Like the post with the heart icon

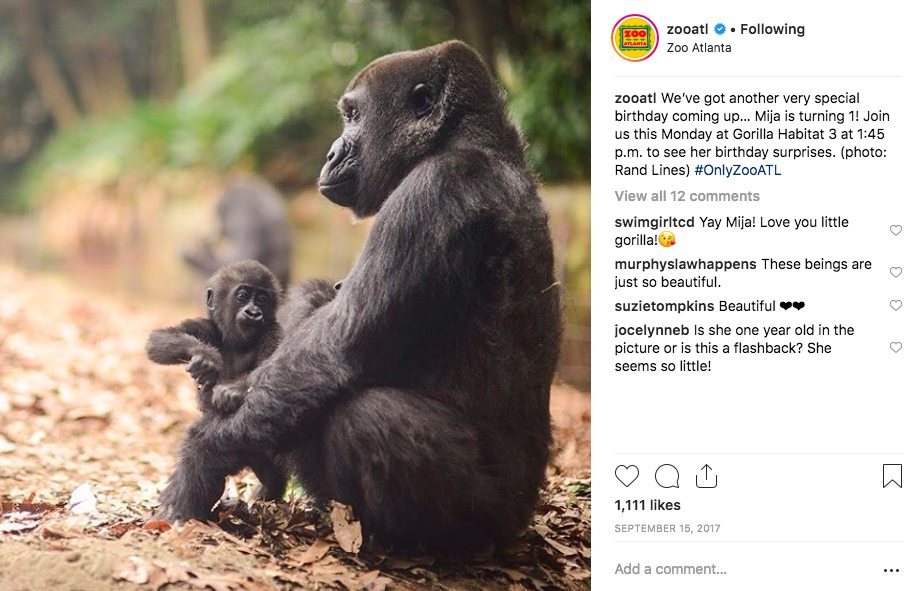coord(627,476)
